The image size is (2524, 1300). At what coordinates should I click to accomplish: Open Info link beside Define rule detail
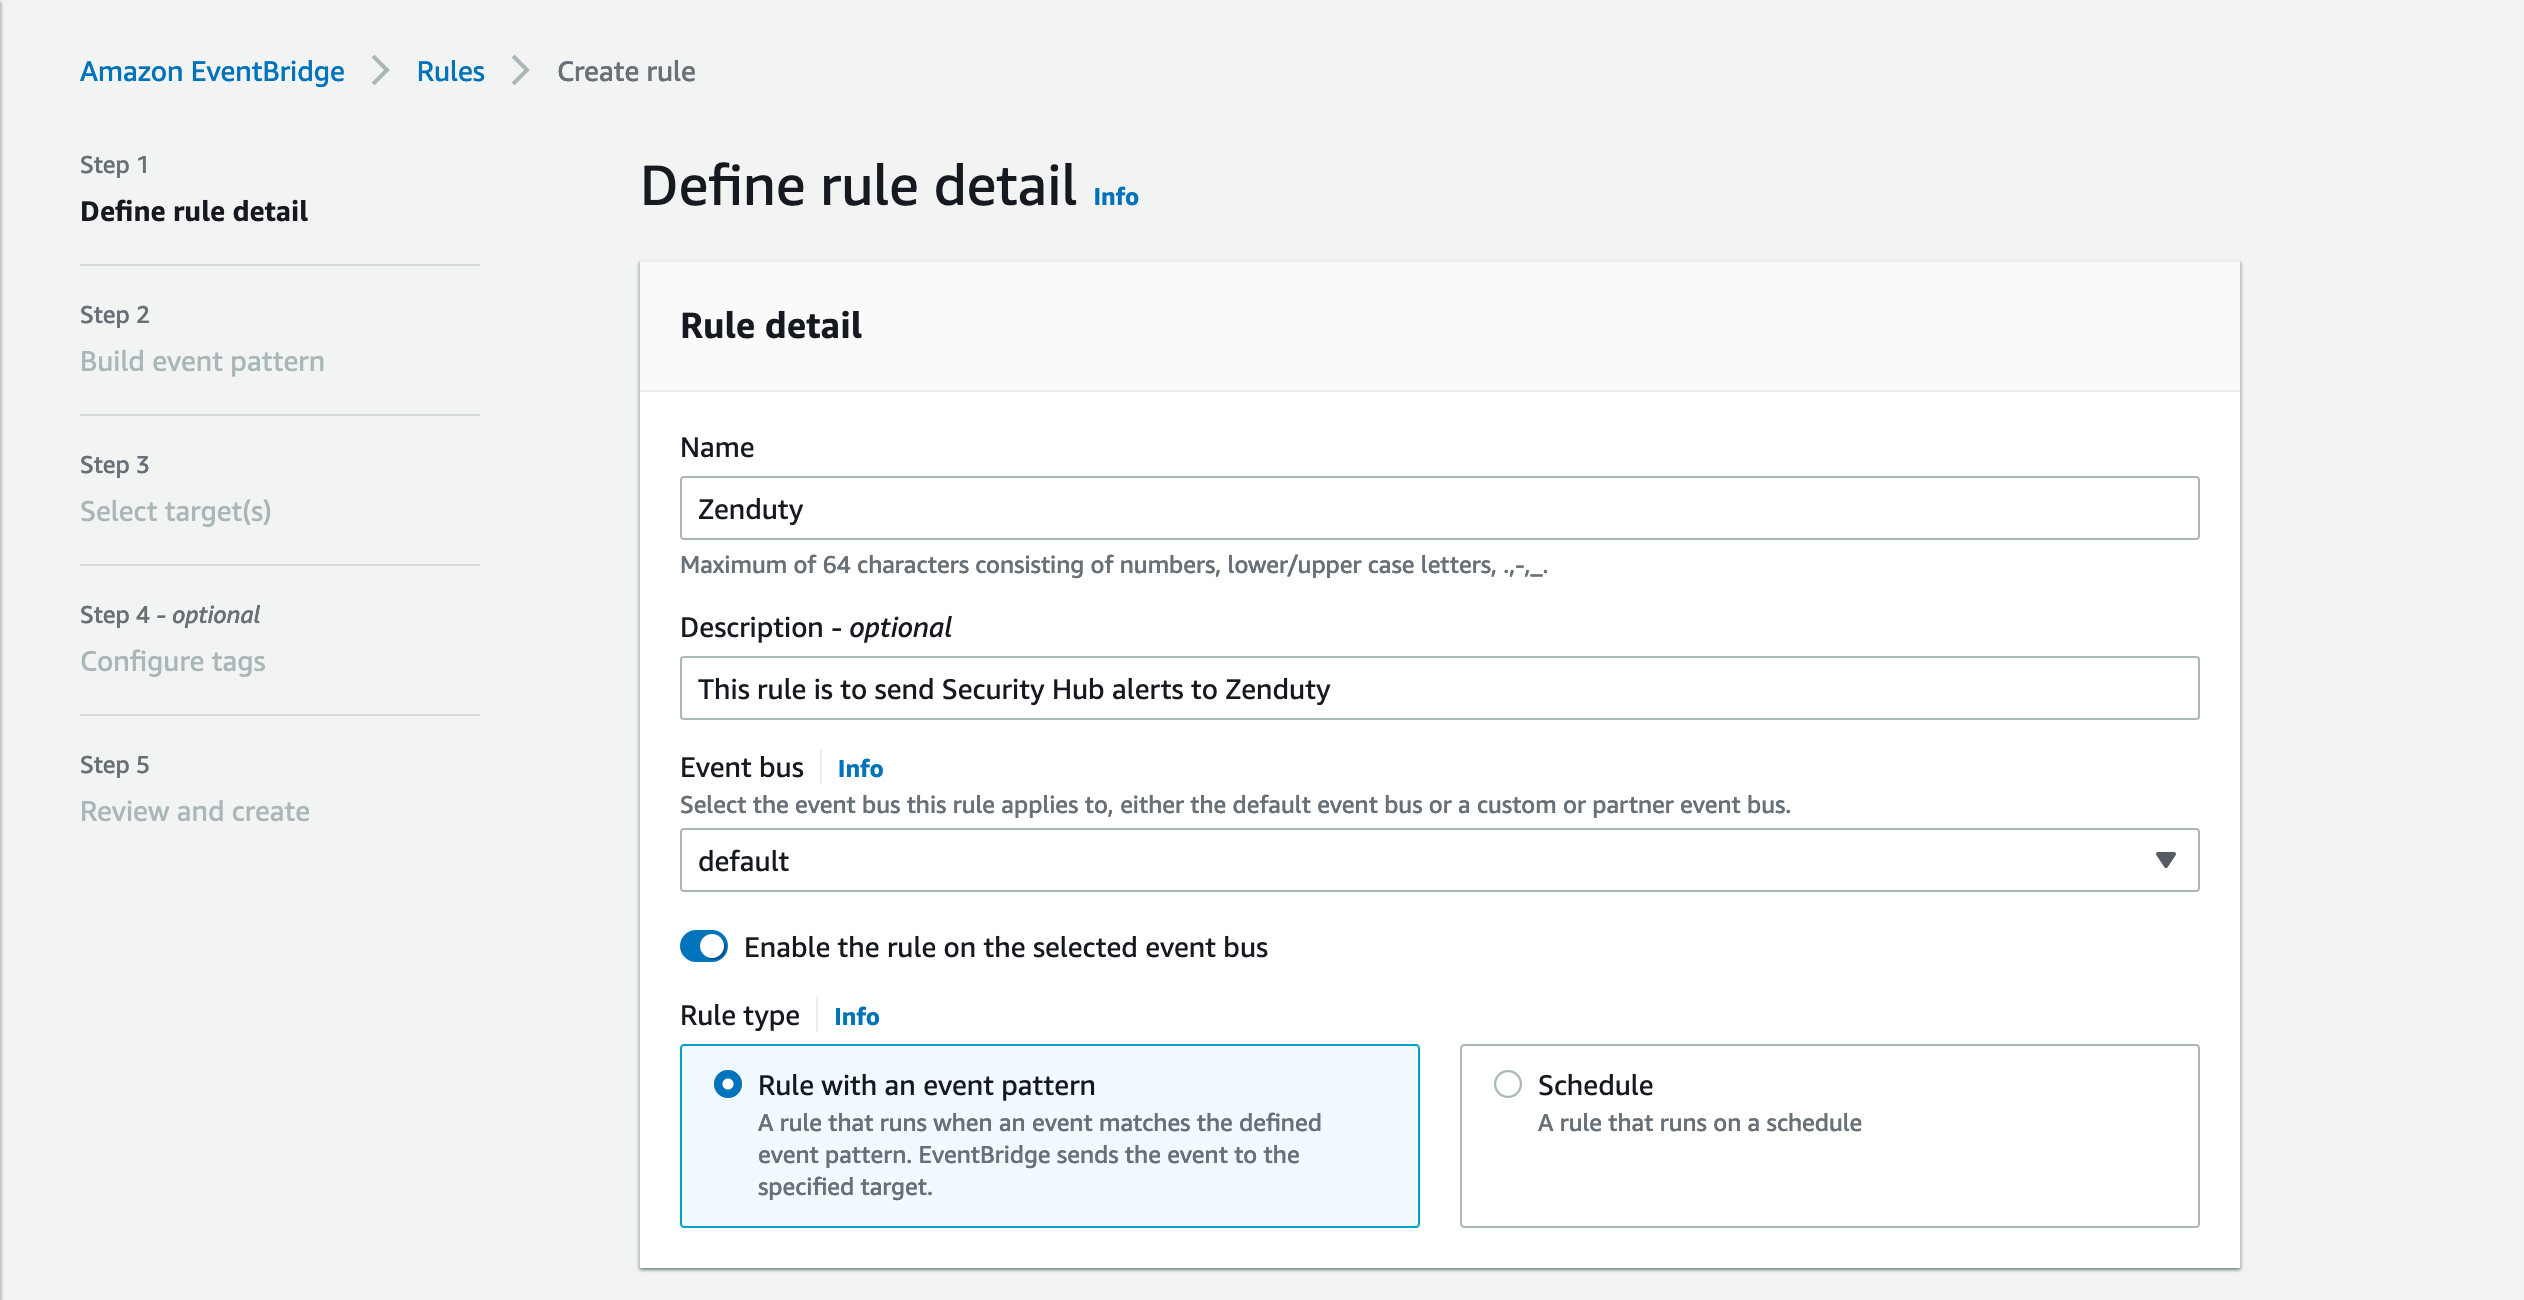tap(1115, 196)
